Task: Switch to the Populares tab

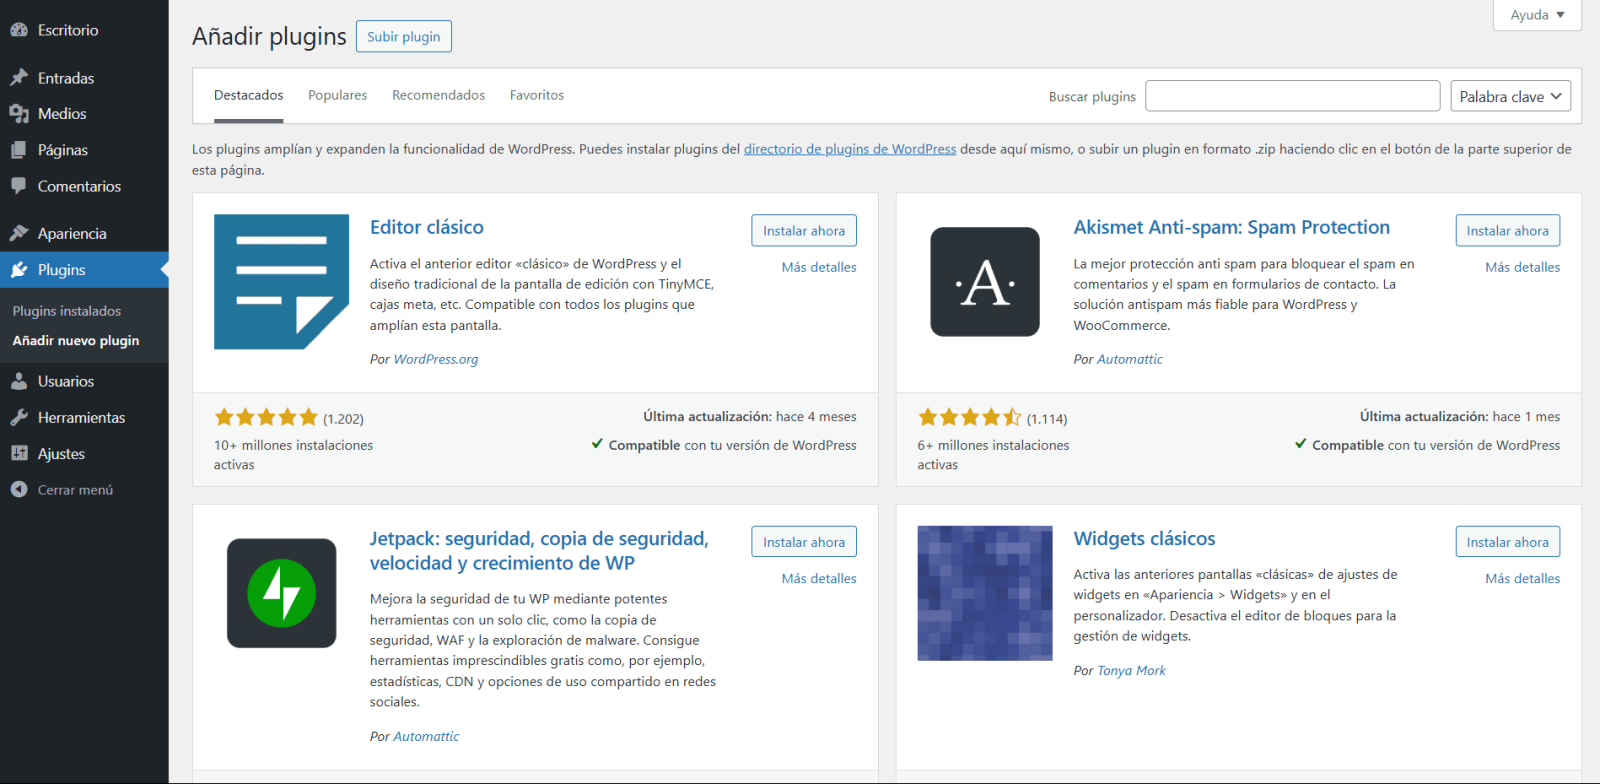Action: pos(337,95)
